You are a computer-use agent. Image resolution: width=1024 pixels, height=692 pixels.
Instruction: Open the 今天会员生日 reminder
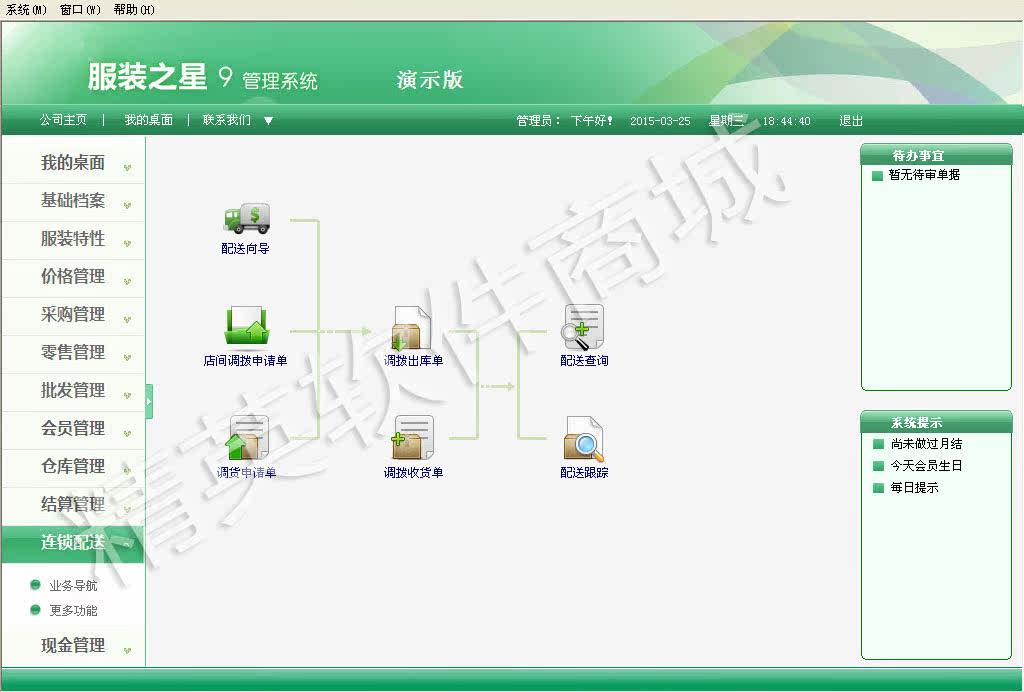click(x=926, y=465)
